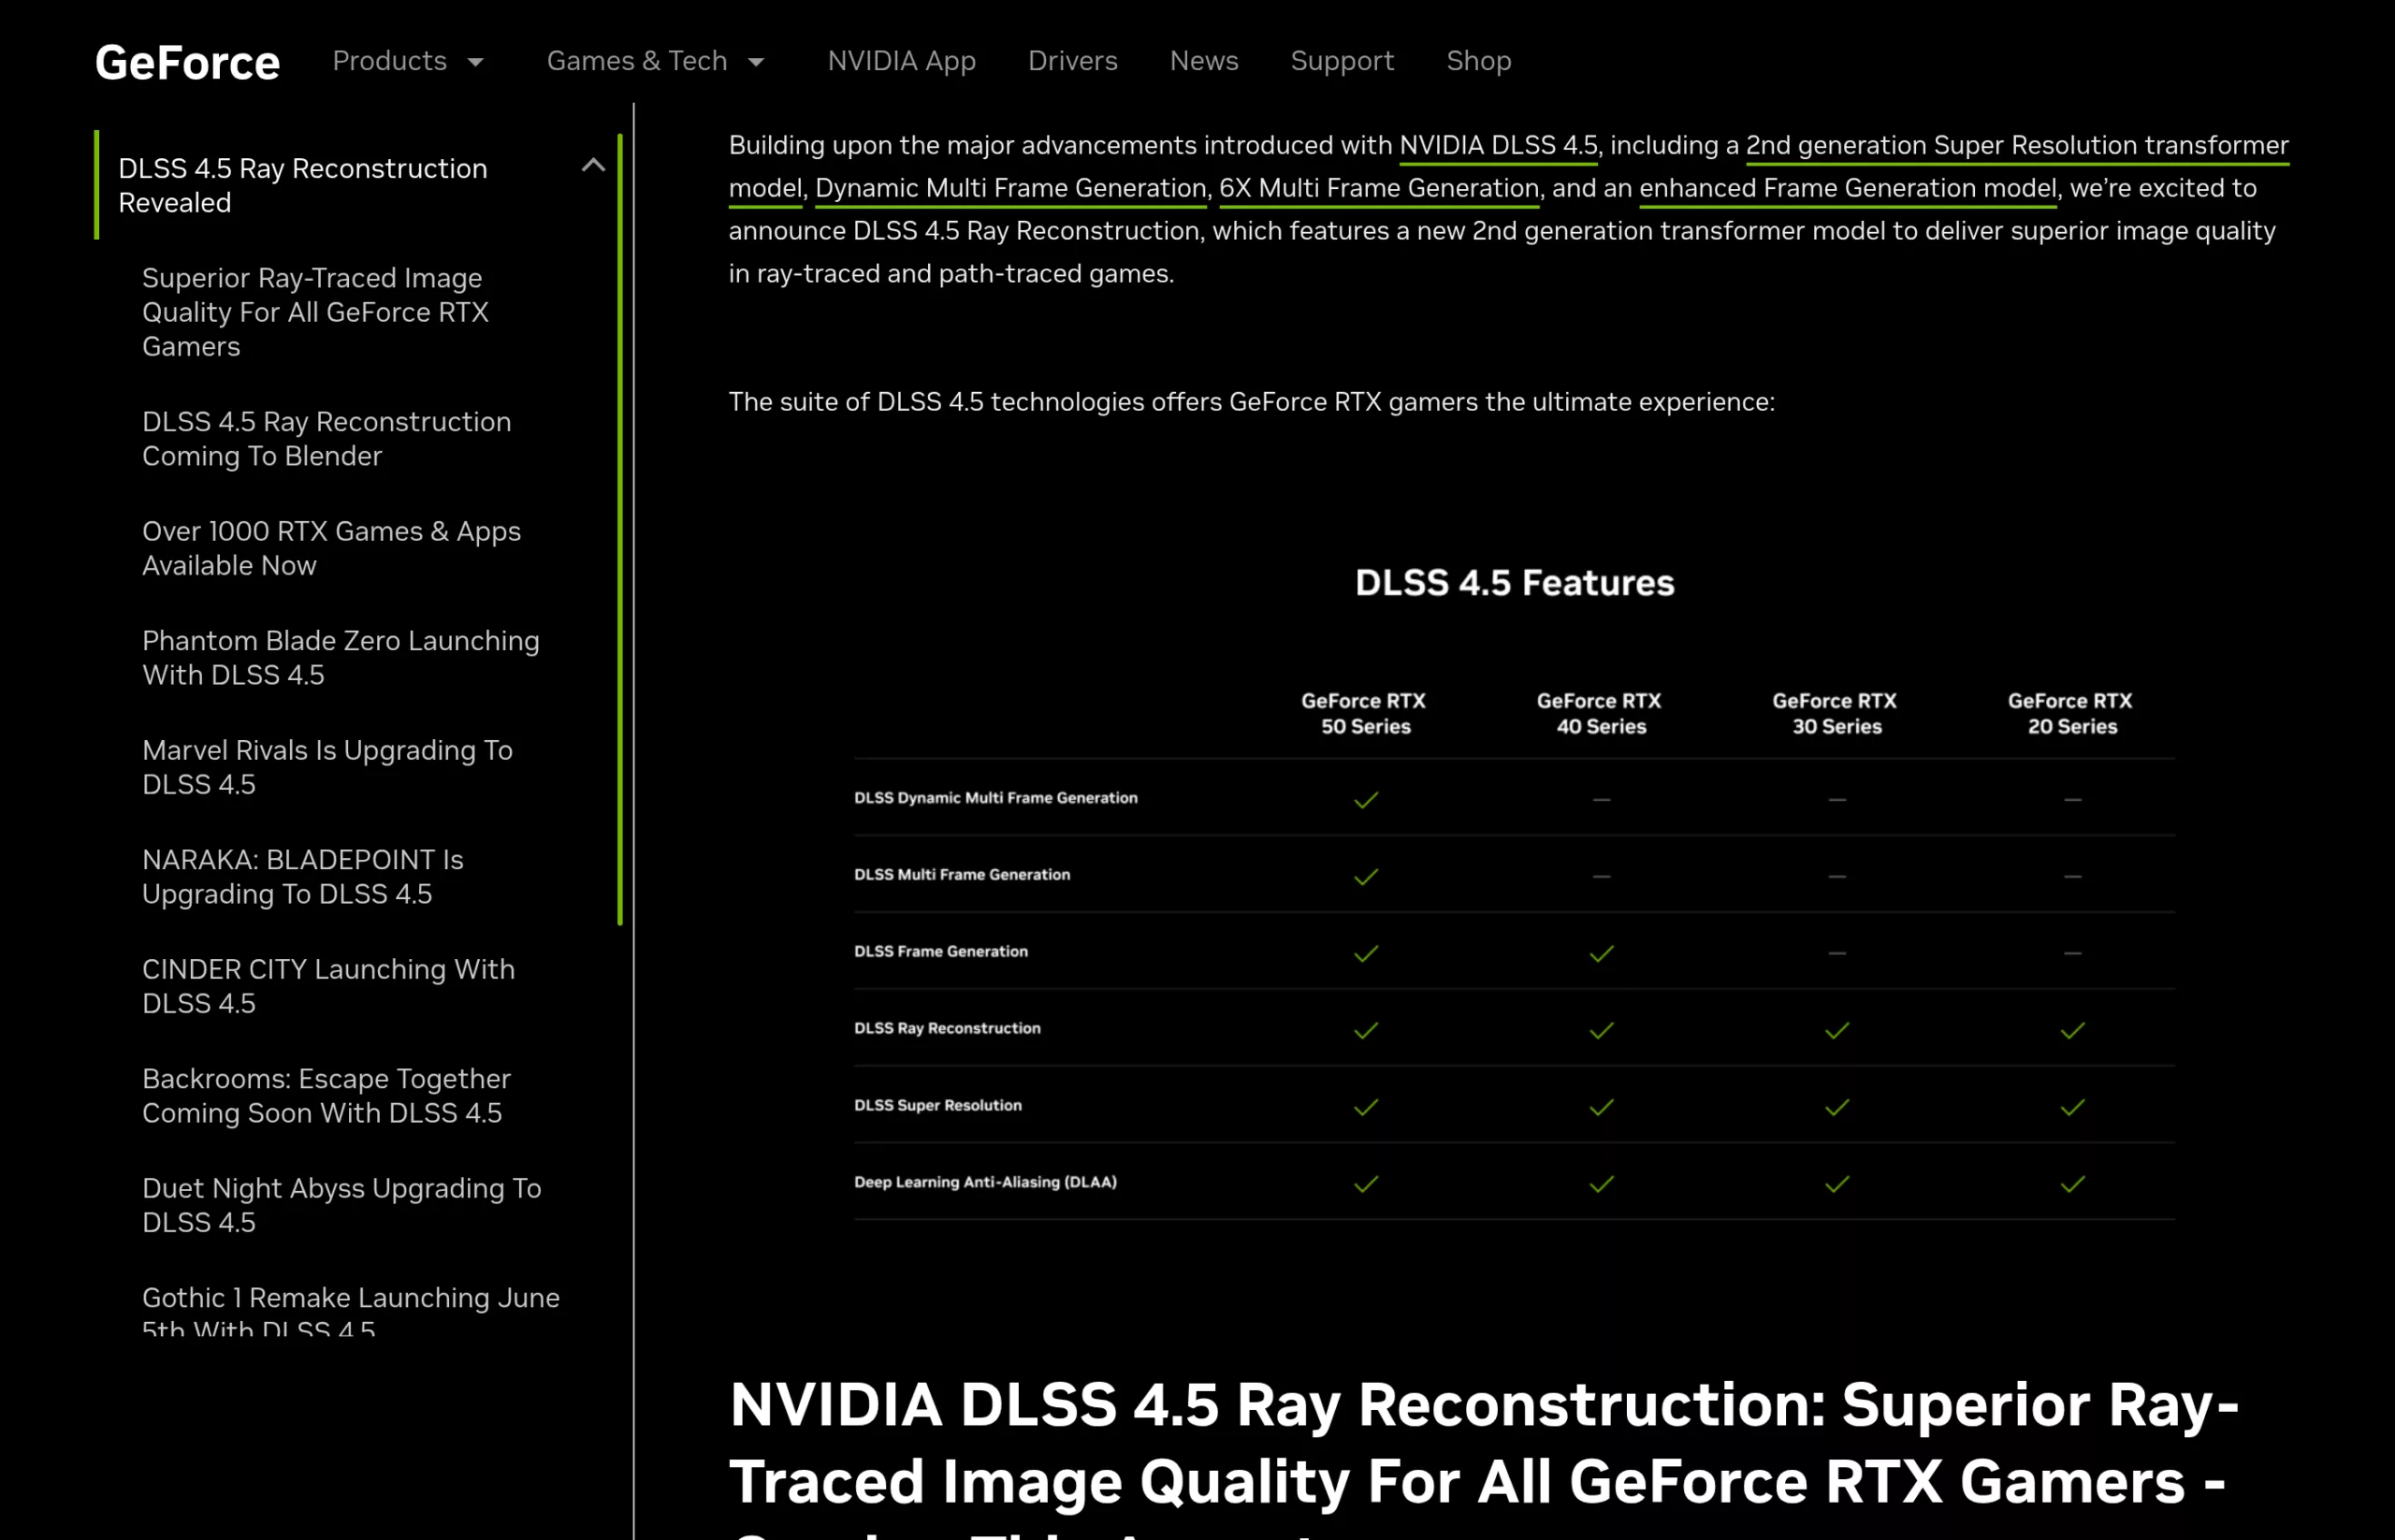
Task: Collapse the table of contents with chevron
Action: click(593, 165)
